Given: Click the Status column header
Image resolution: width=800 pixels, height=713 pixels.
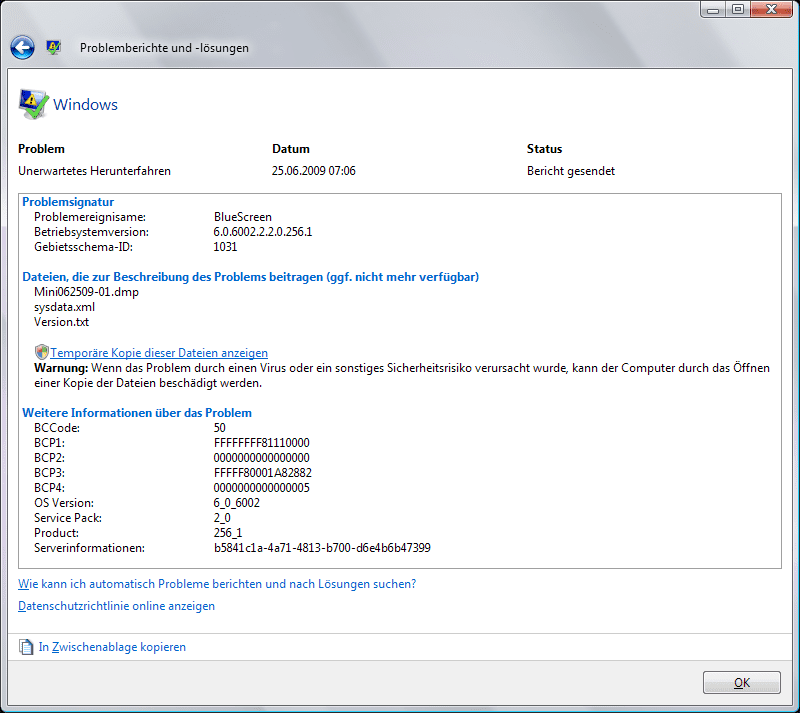Looking at the screenshot, I should tap(544, 149).
